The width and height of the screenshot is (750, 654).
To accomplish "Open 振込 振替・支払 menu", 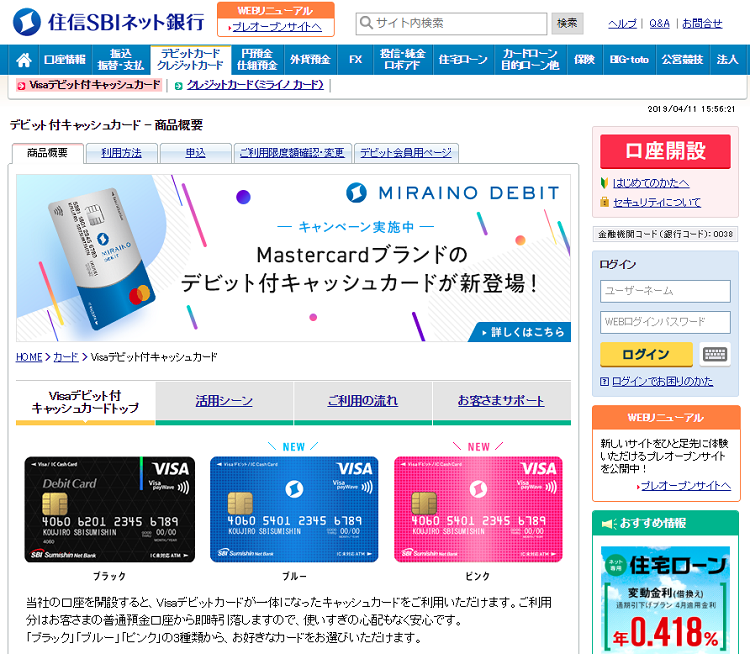I will tap(121, 60).
